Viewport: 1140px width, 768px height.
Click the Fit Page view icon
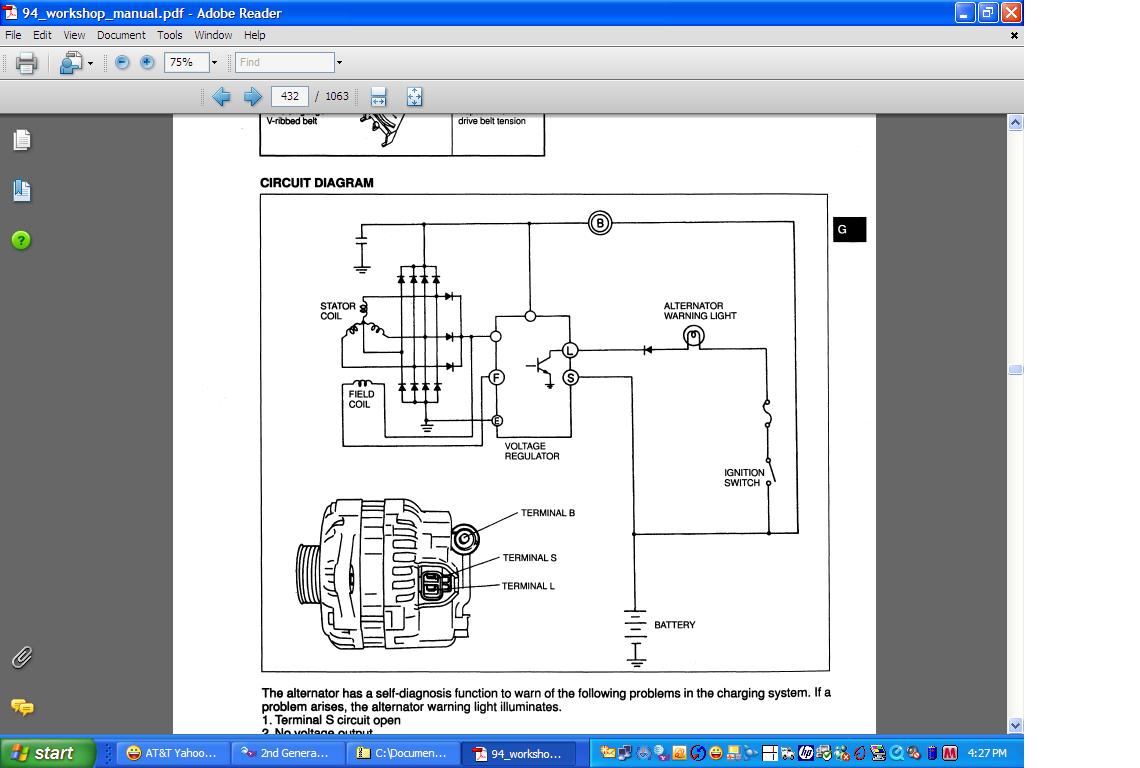click(x=414, y=96)
